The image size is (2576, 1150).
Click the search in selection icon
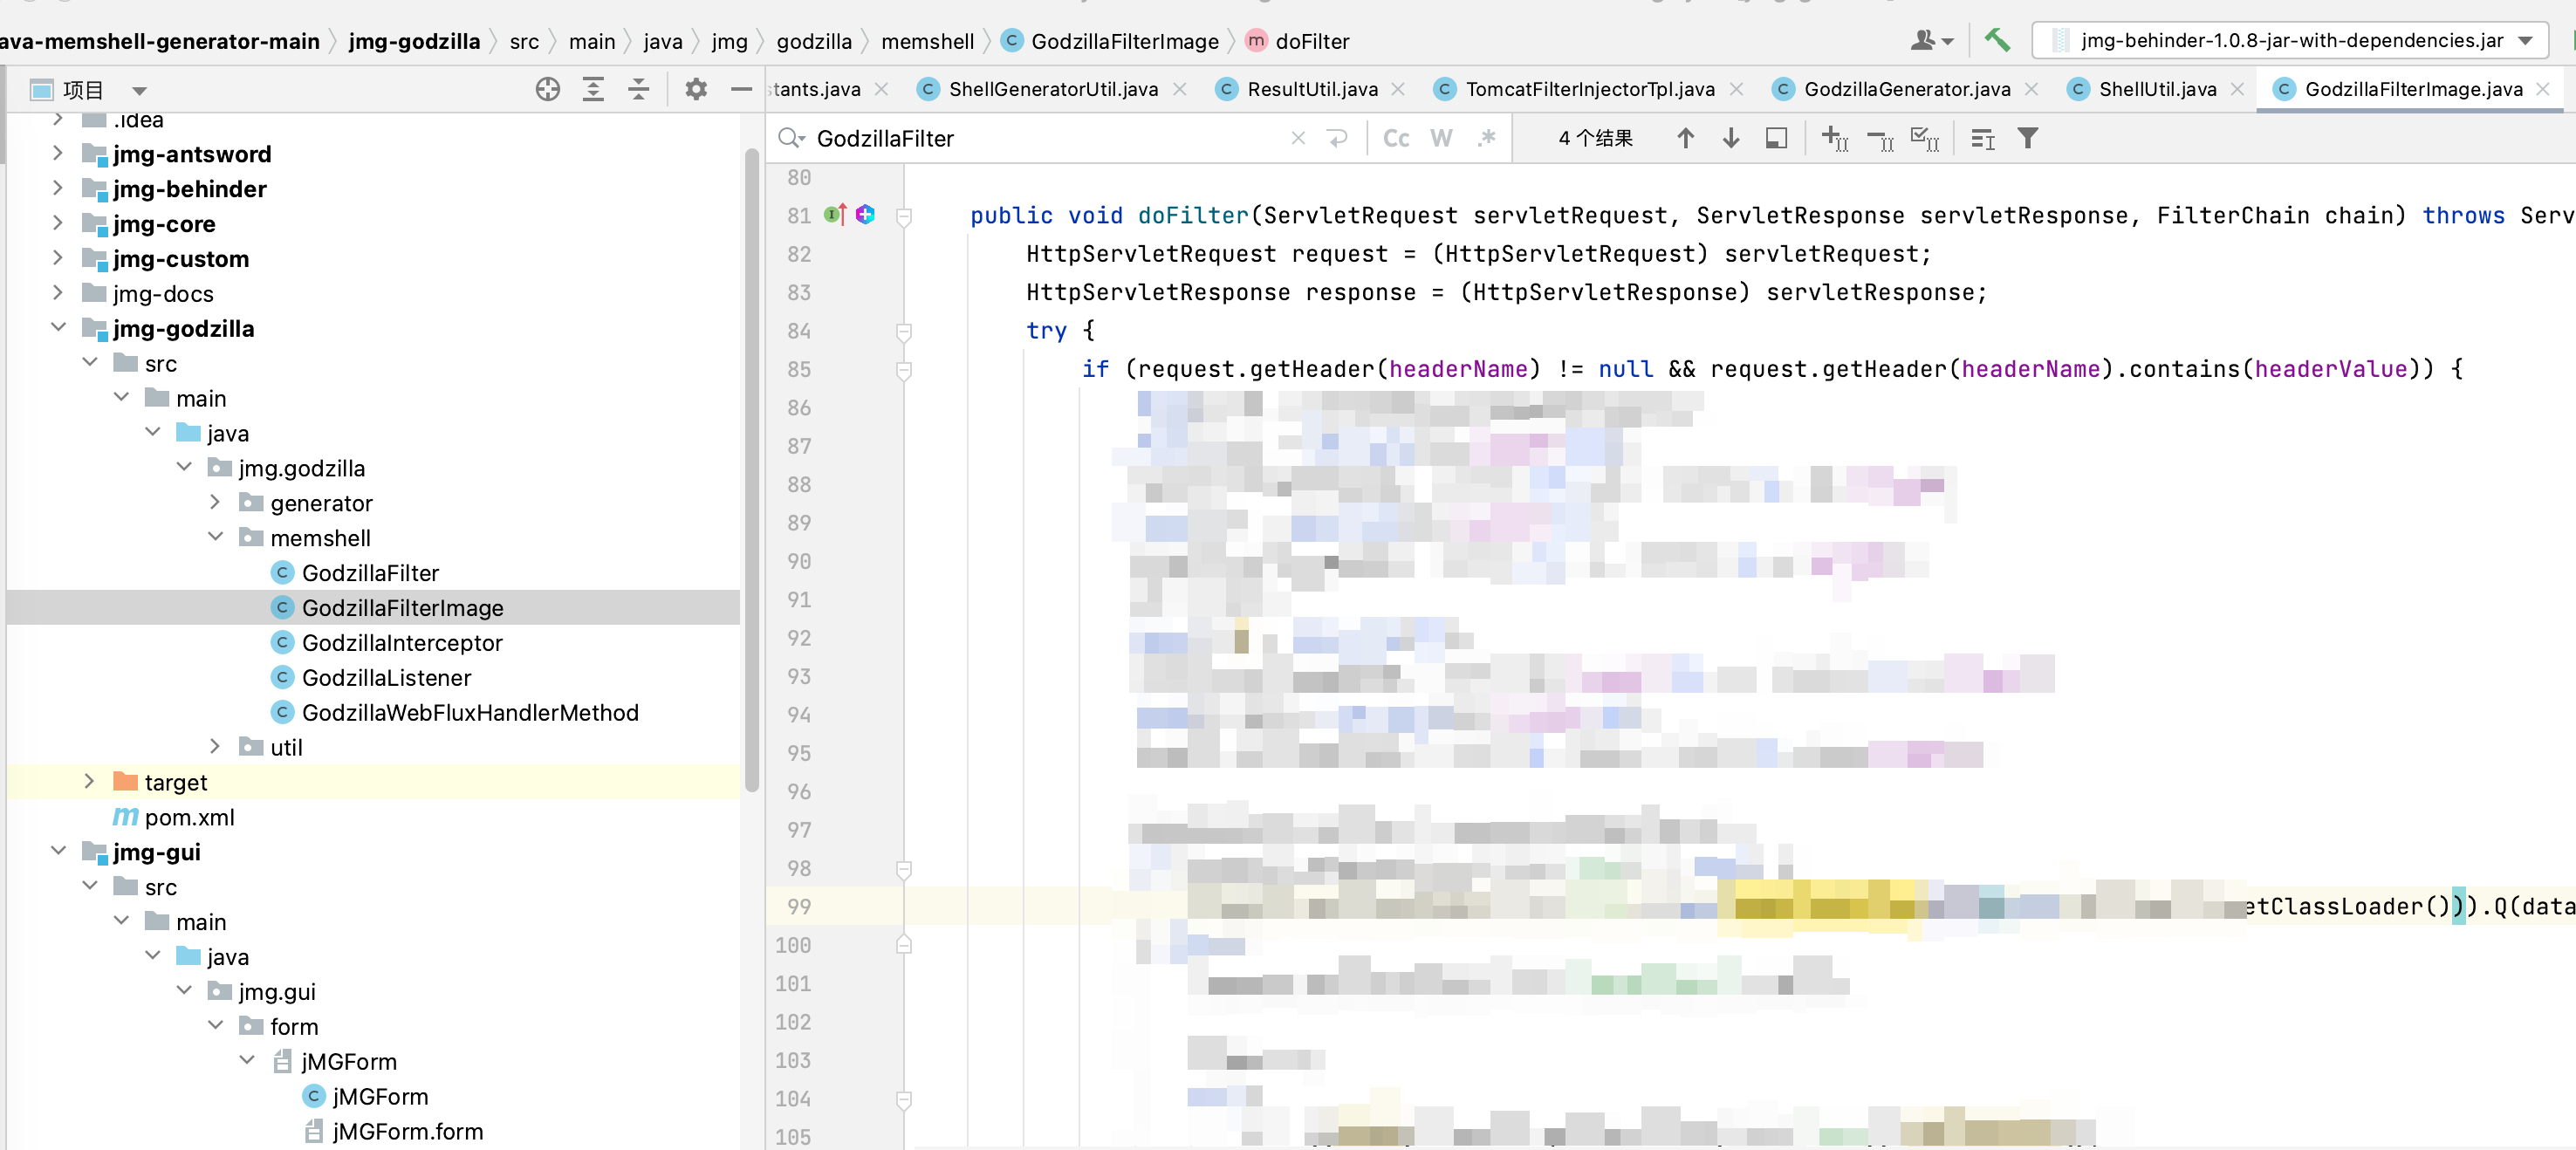tap(1776, 138)
